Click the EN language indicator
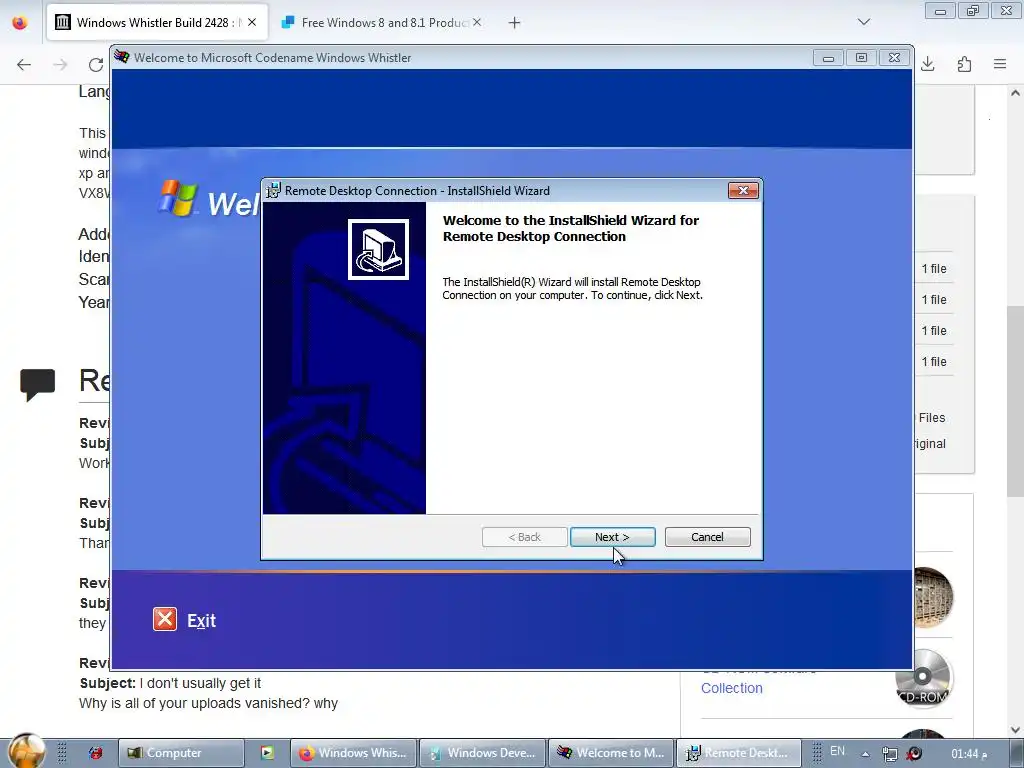 837,751
